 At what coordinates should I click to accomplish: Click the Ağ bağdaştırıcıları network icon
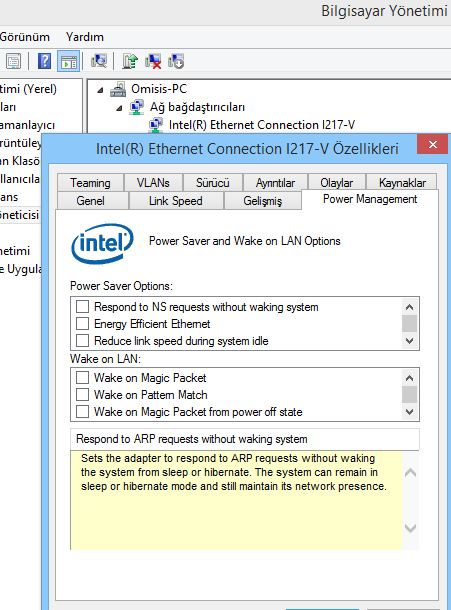pyautogui.click(x=137, y=107)
